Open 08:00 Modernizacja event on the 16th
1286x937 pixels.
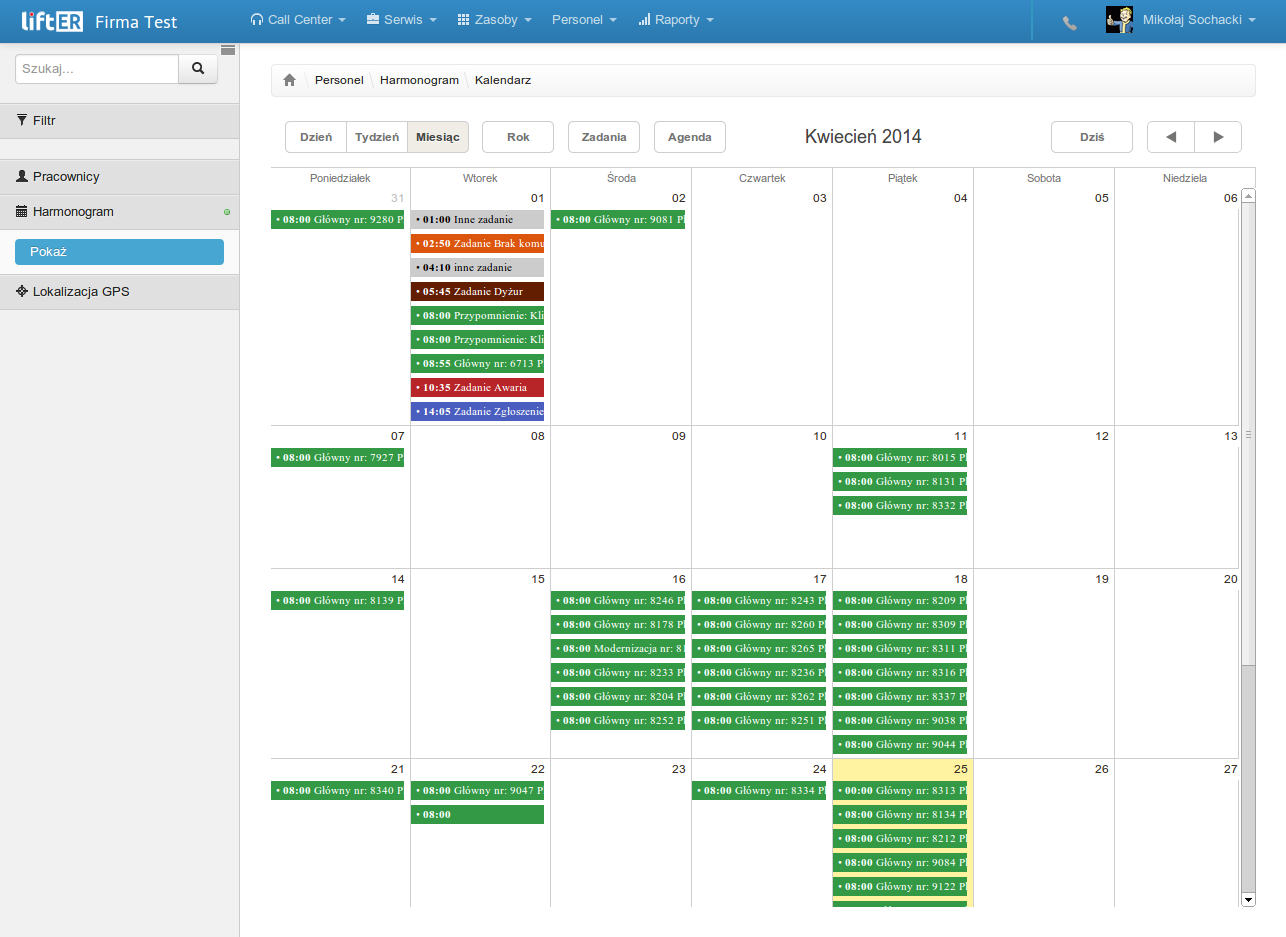[618, 648]
